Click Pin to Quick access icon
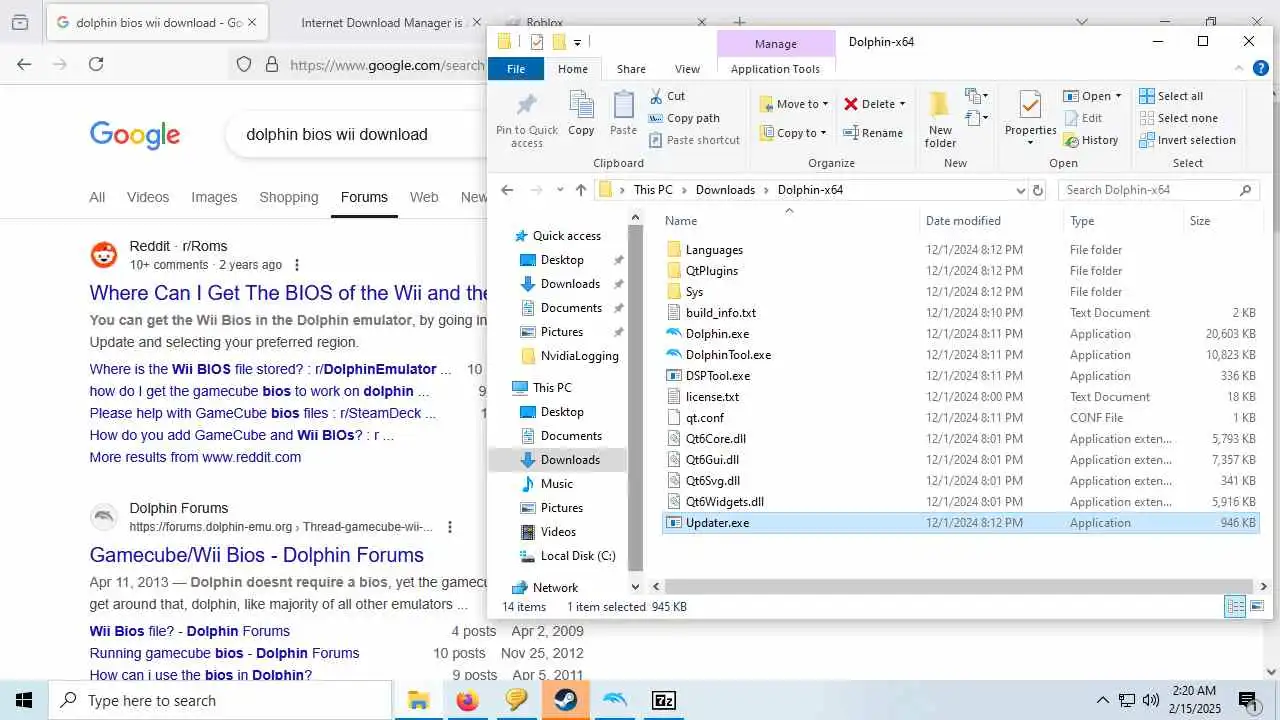Image resolution: width=1280 pixels, height=720 pixels. click(527, 106)
